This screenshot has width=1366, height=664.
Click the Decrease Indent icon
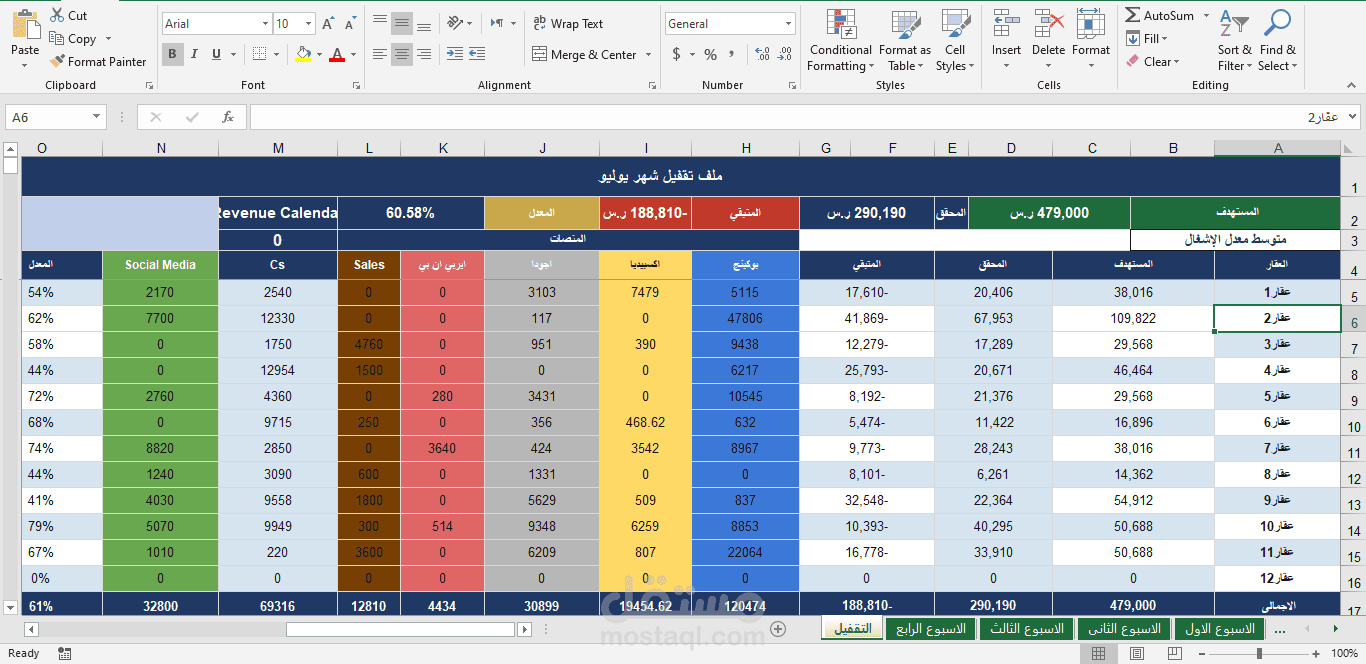click(x=454, y=54)
